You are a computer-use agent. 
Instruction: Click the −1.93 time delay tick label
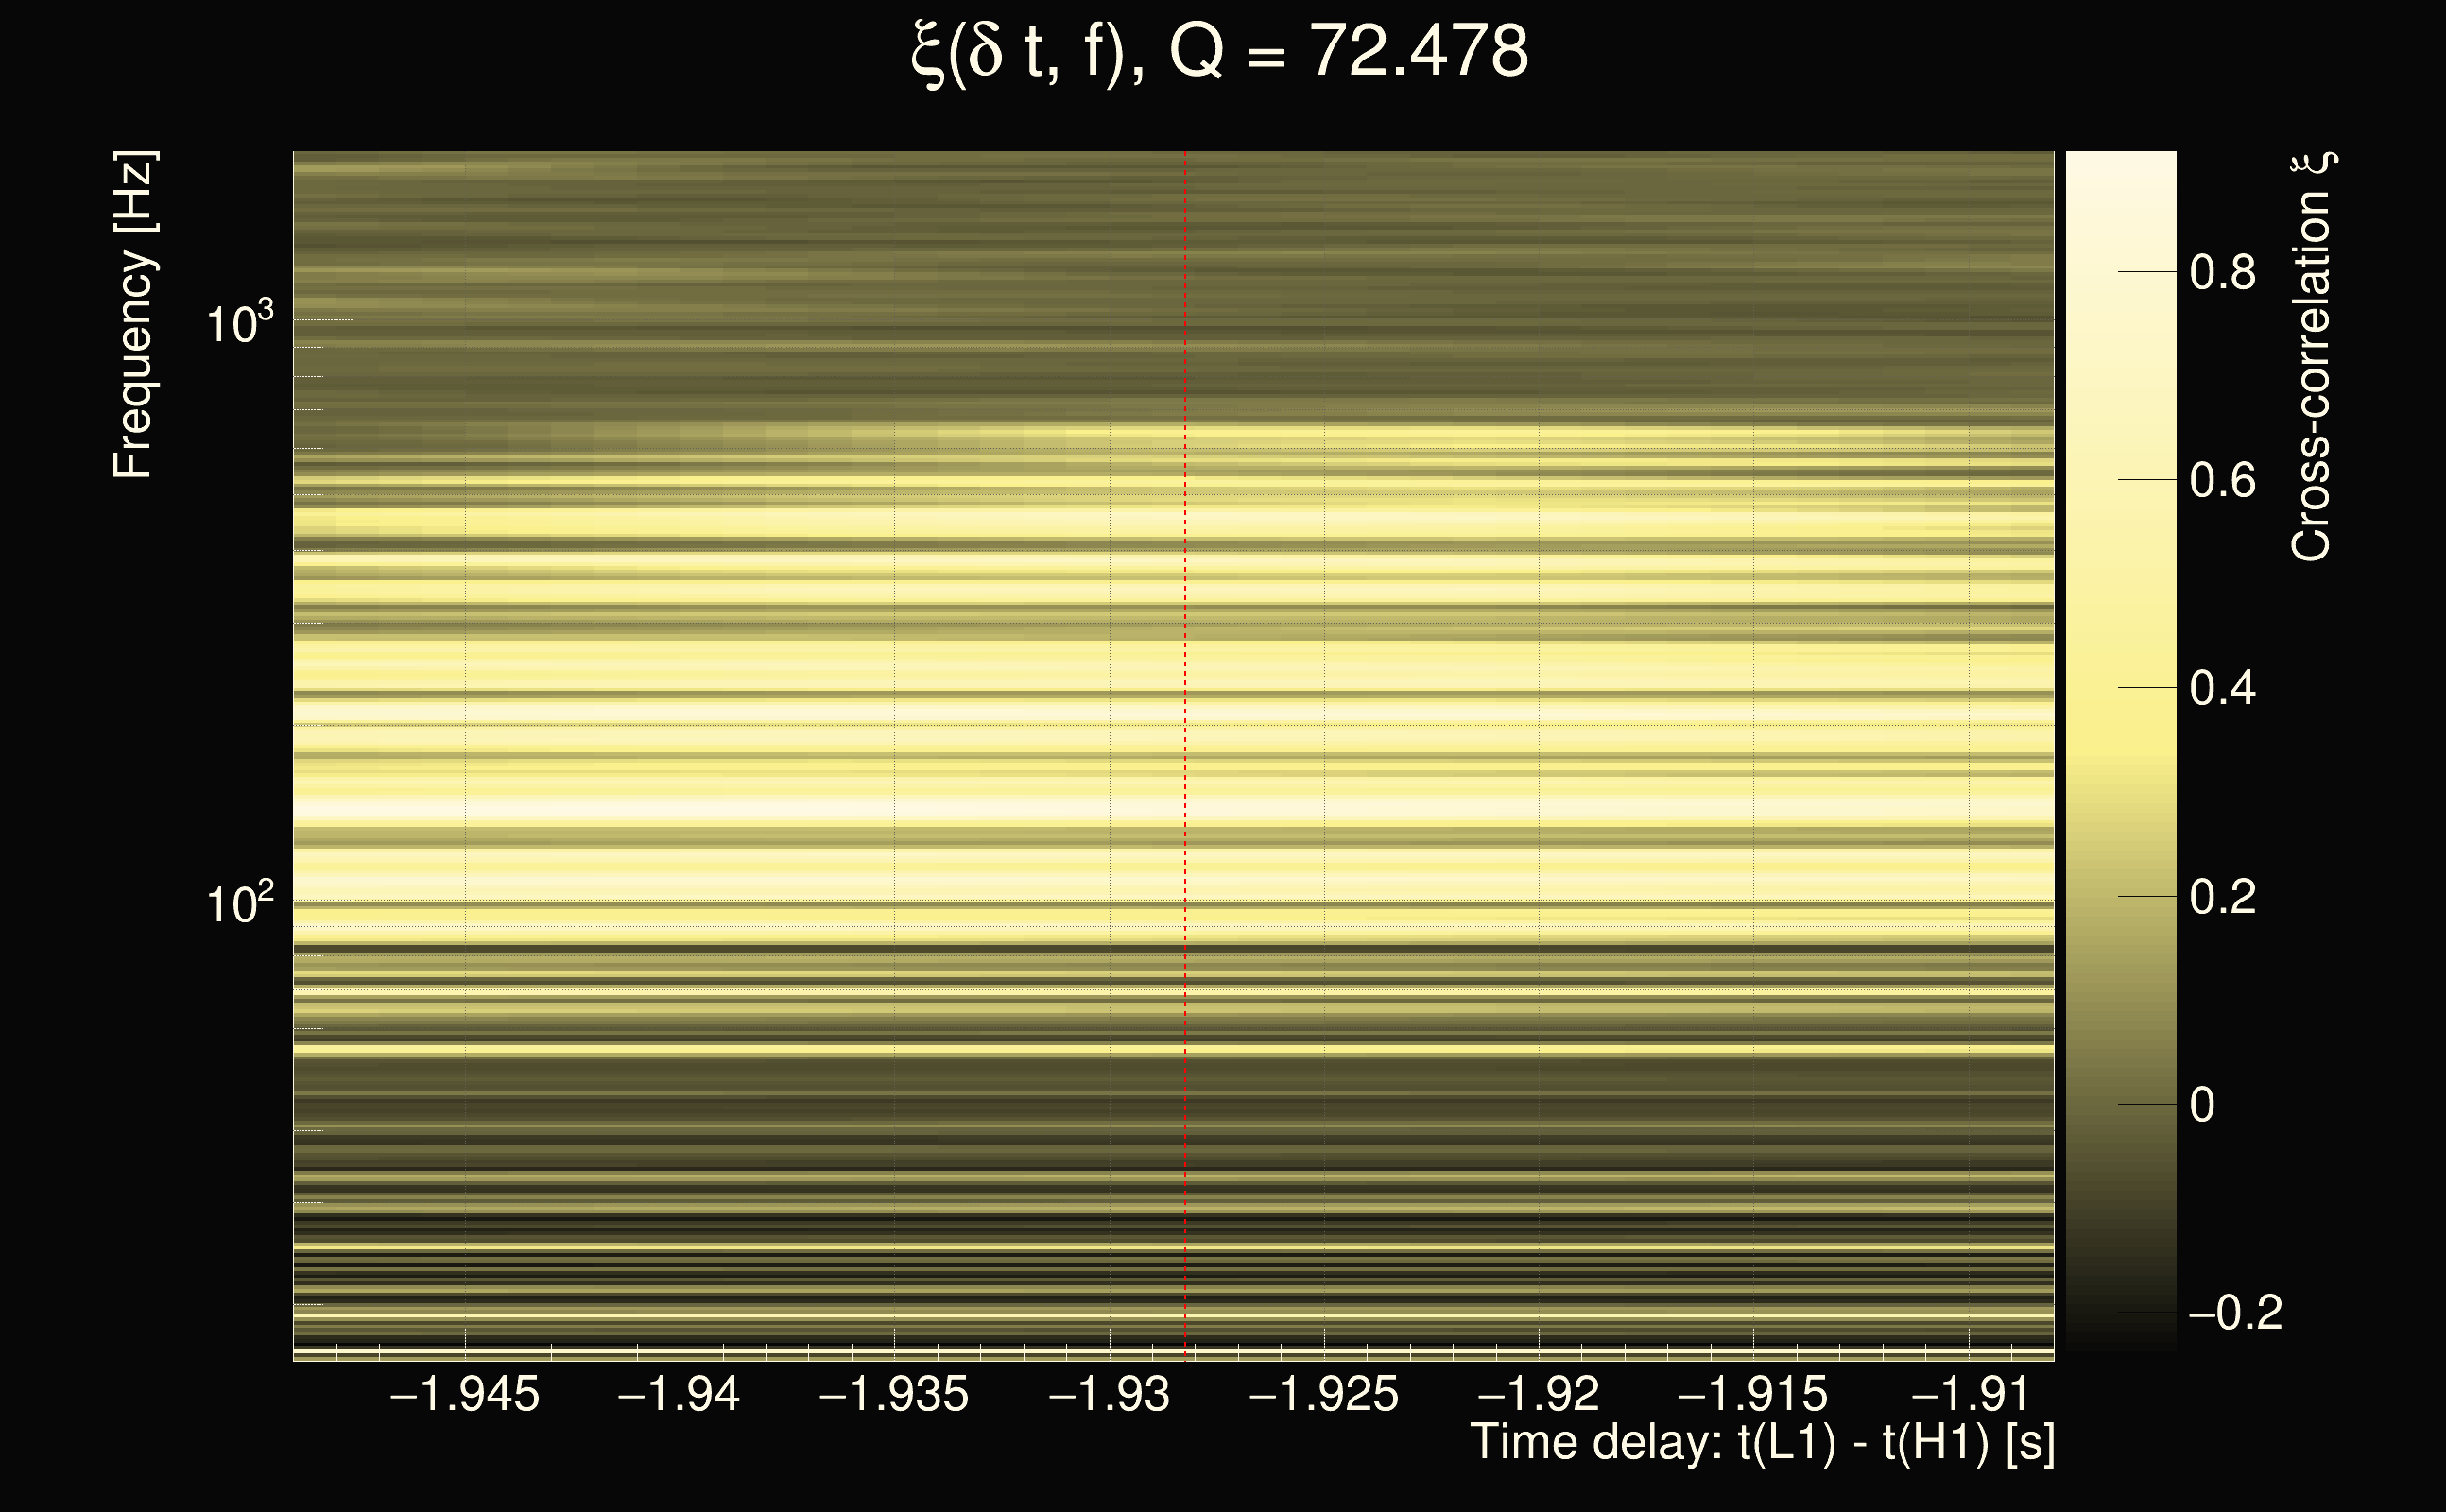pos(1109,1394)
